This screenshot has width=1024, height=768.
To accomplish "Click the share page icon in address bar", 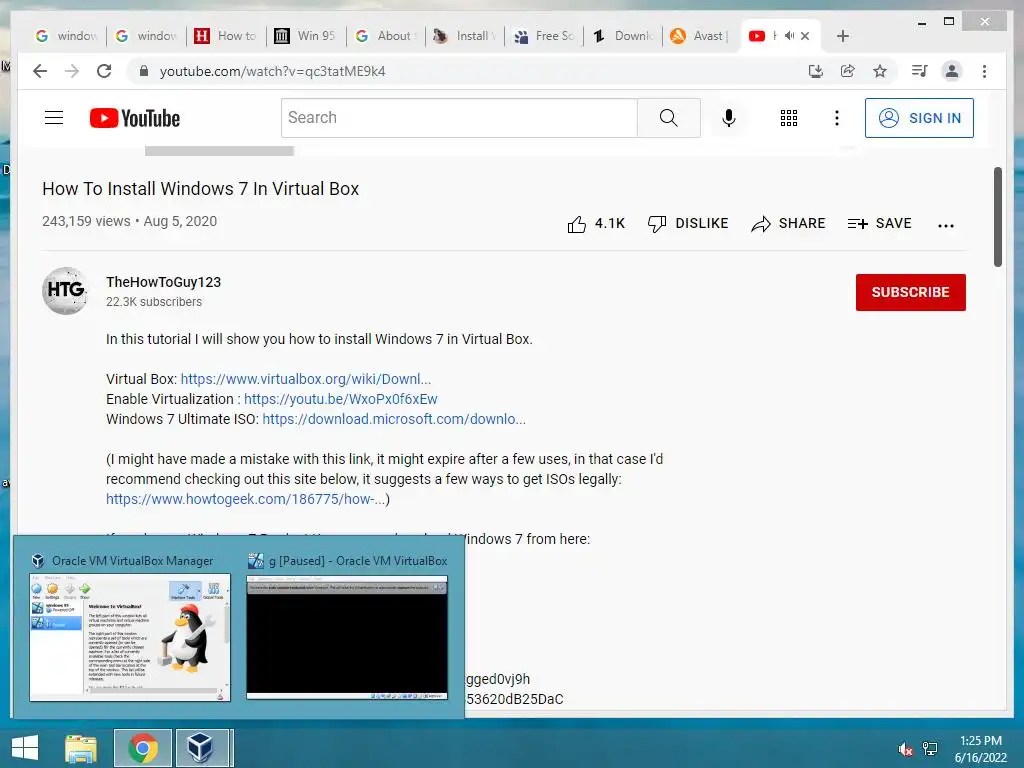I will pos(848,71).
